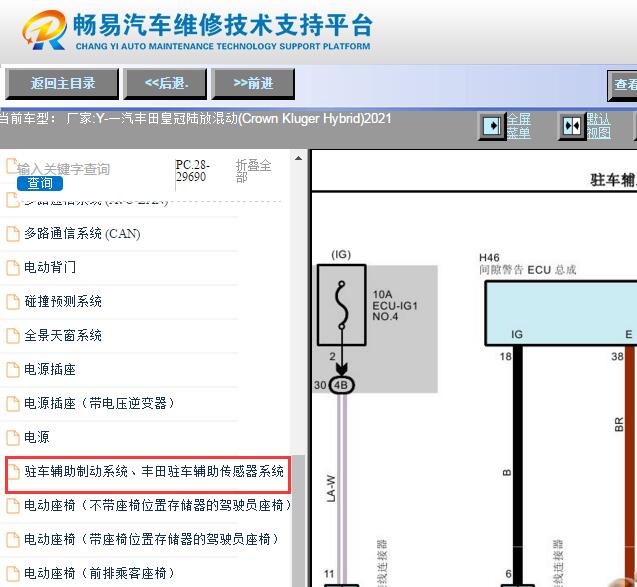Click the 10A ECU-IG1 NO.4 fuse symbol
The width and height of the screenshot is (637, 587).
[342, 305]
